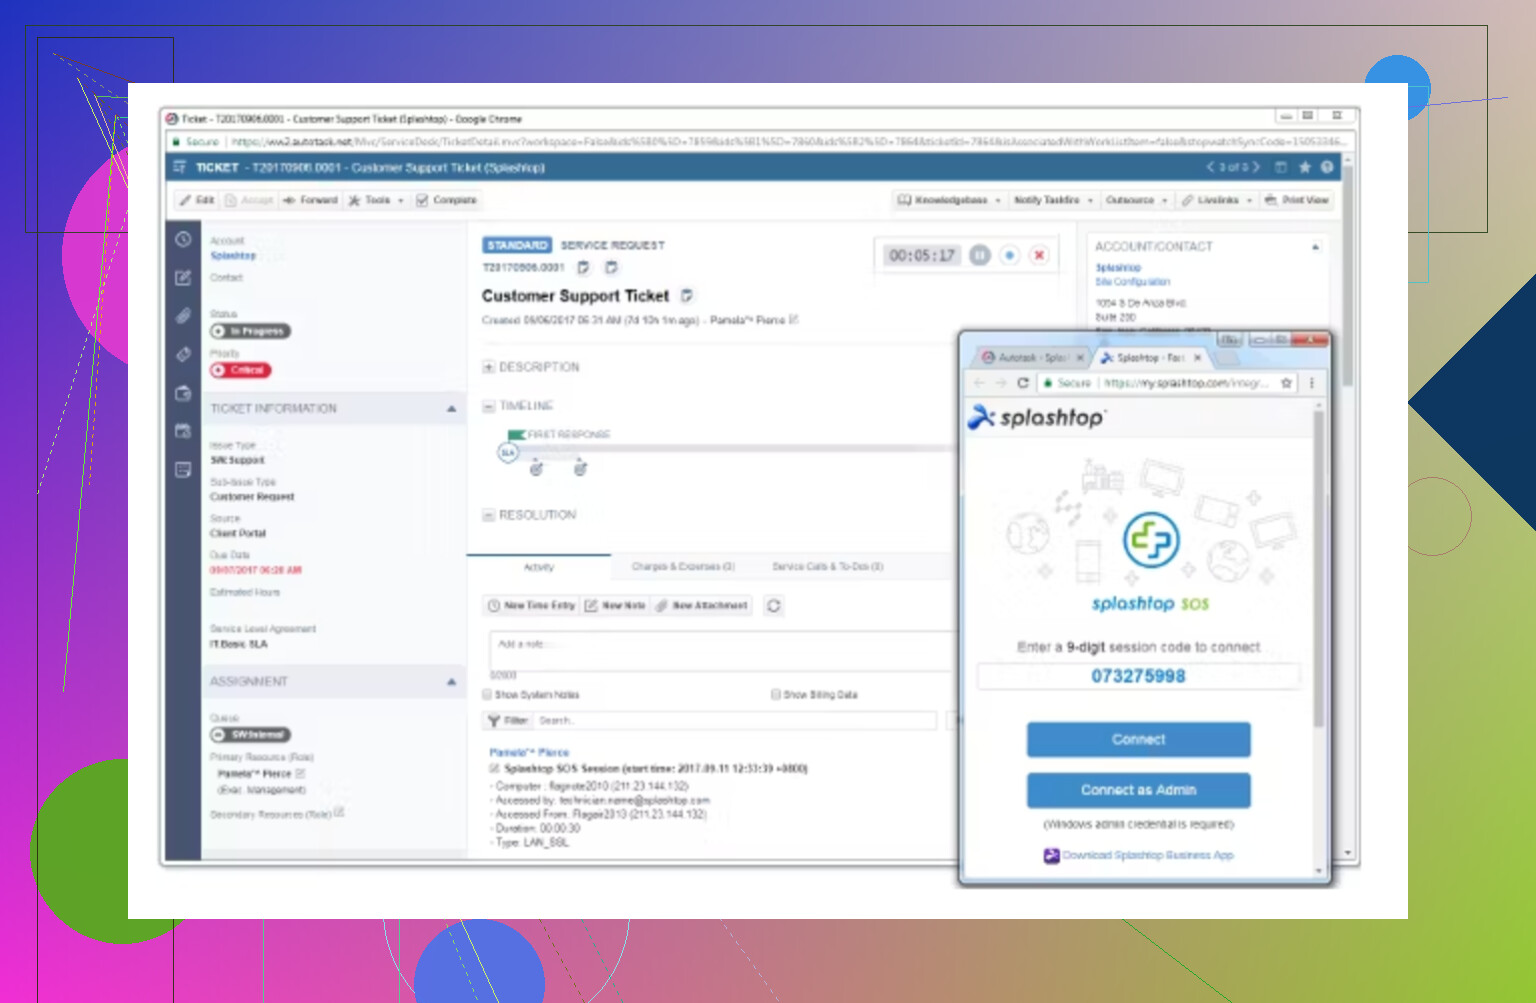
Task: Enable the Show System Notes checkbox
Action: [487, 694]
